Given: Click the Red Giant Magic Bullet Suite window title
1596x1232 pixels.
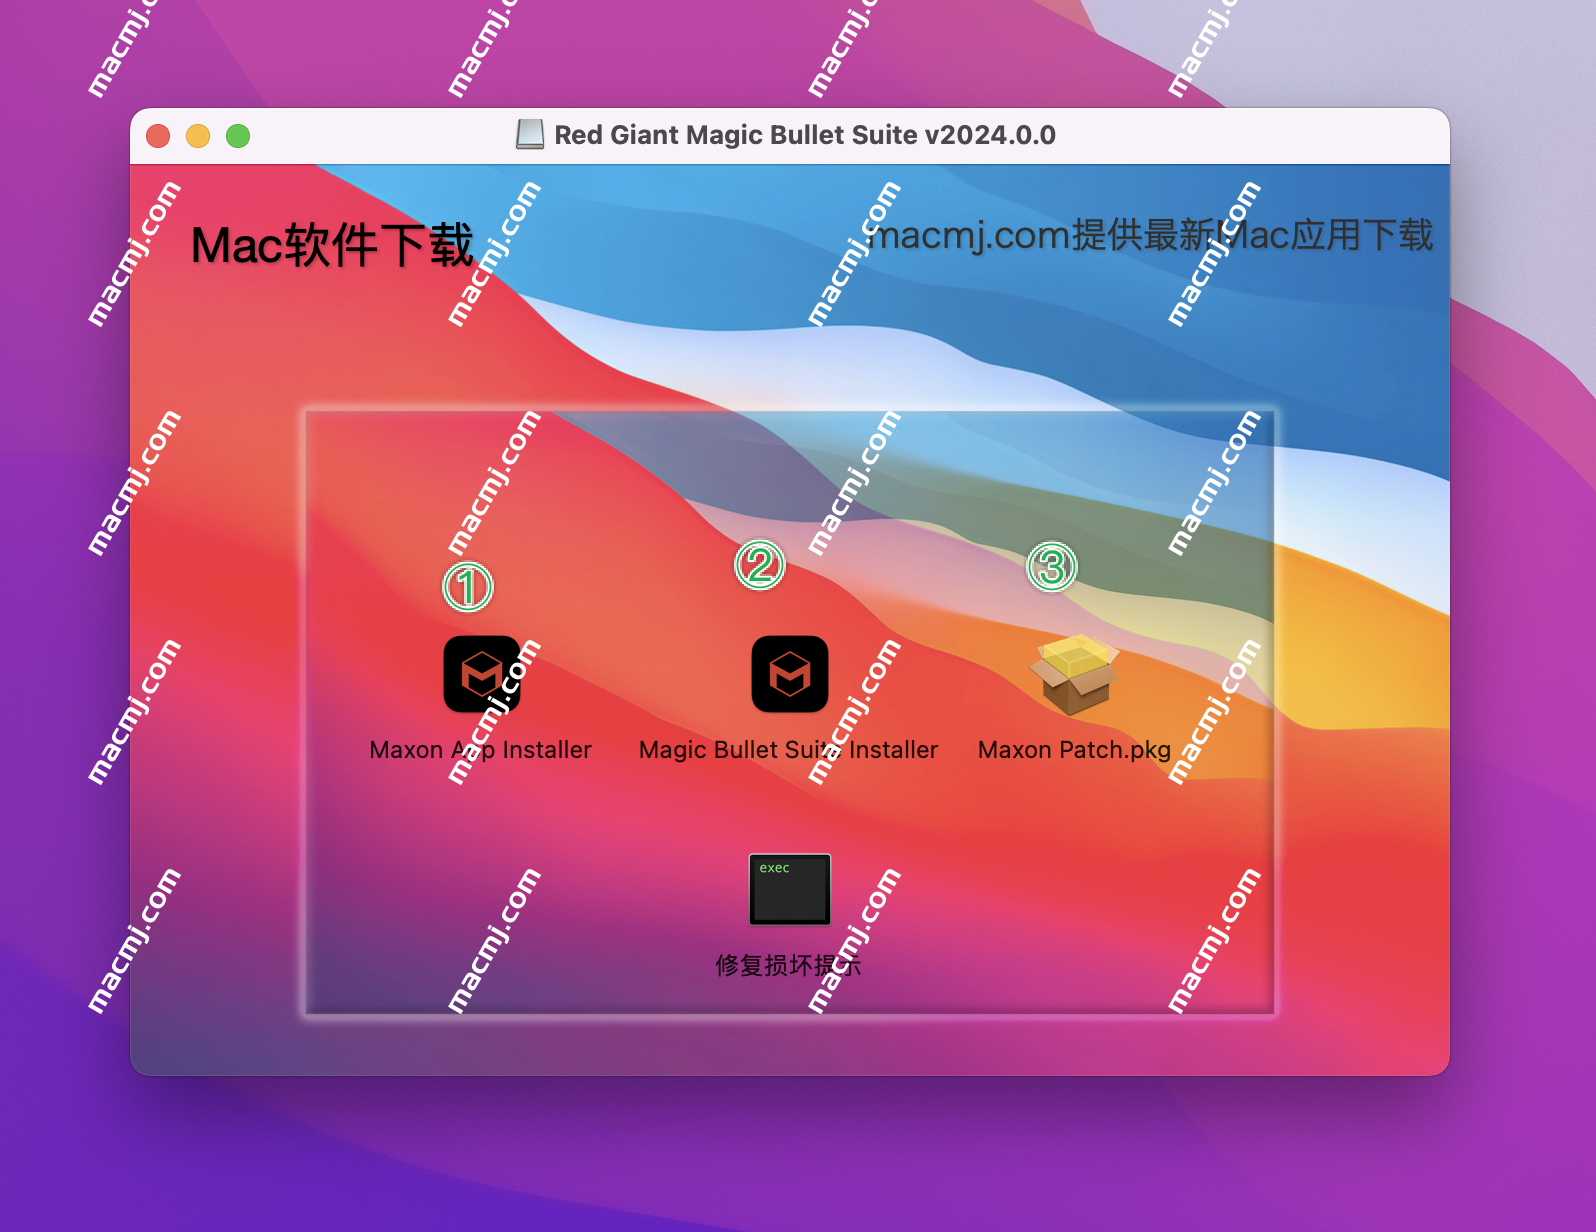Looking at the screenshot, I should pyautogui.click(x=805, y=135).
